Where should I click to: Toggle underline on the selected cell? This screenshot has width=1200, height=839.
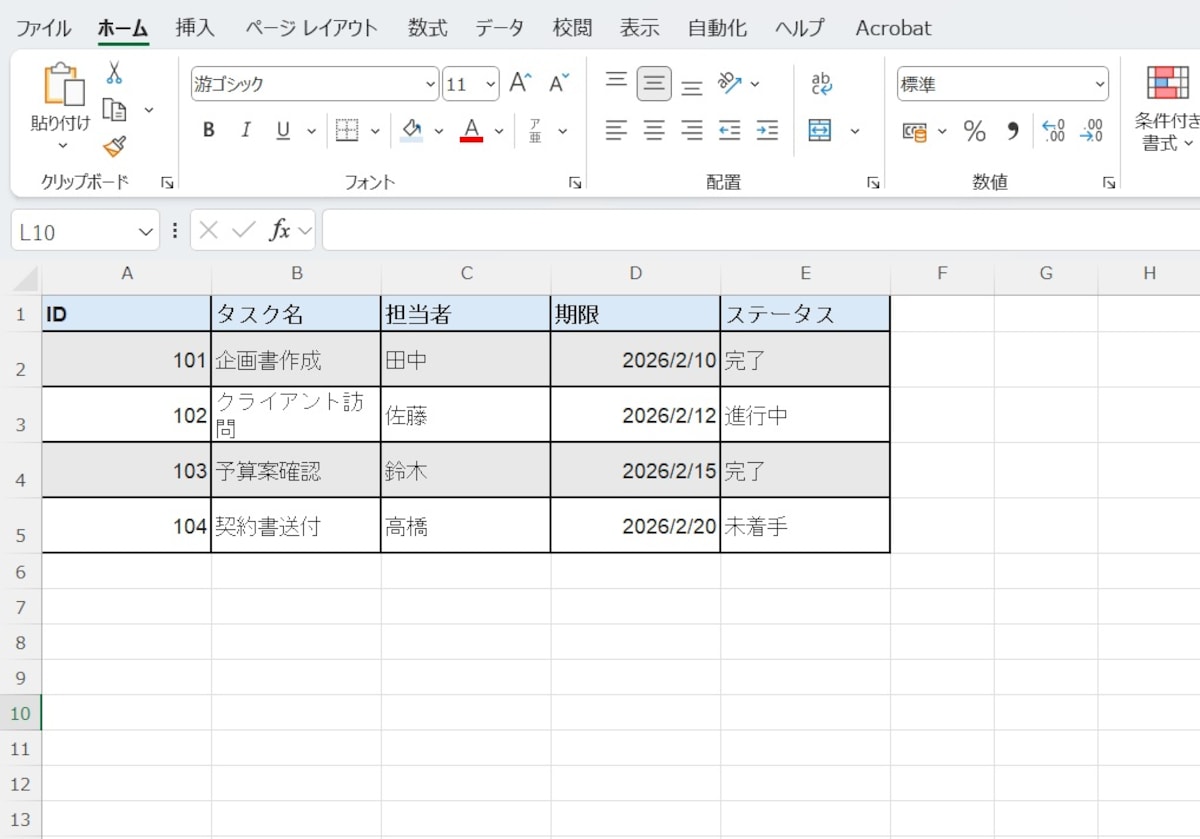pos(282,130)
